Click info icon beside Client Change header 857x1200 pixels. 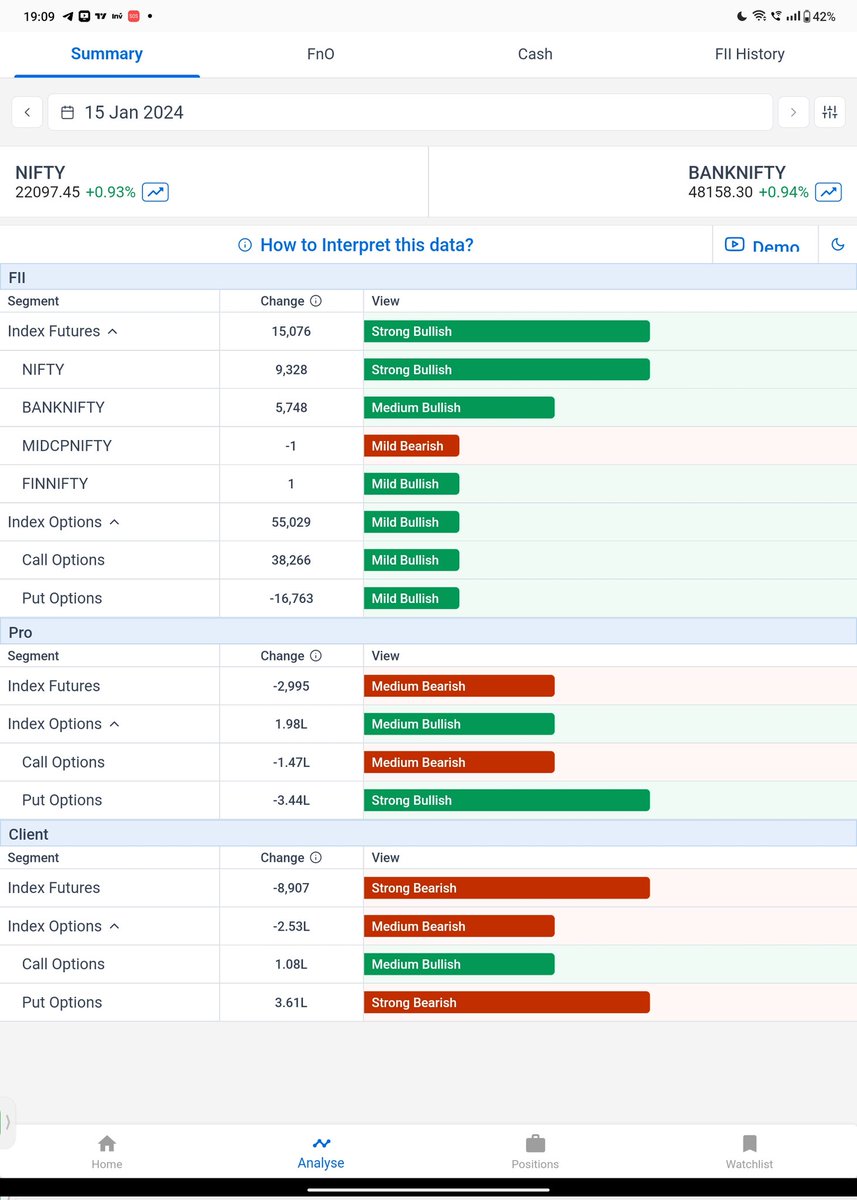pyautogui.click(x=316, y=858)
